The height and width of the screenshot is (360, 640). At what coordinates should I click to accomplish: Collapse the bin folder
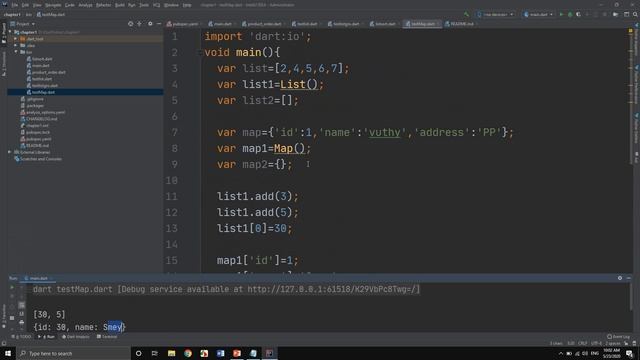point(16,52)
